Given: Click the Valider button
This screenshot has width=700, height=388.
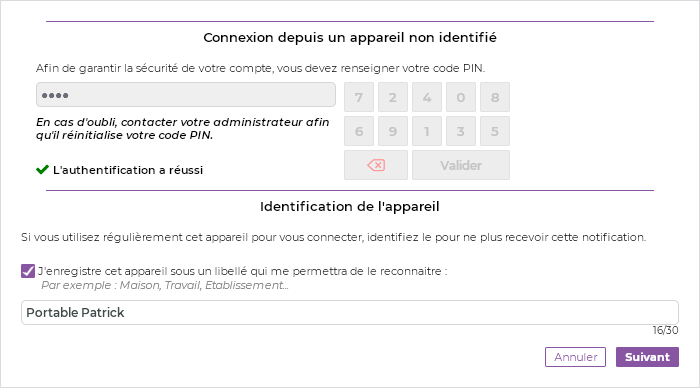Looking at the screenshot, I should point(461,165).
